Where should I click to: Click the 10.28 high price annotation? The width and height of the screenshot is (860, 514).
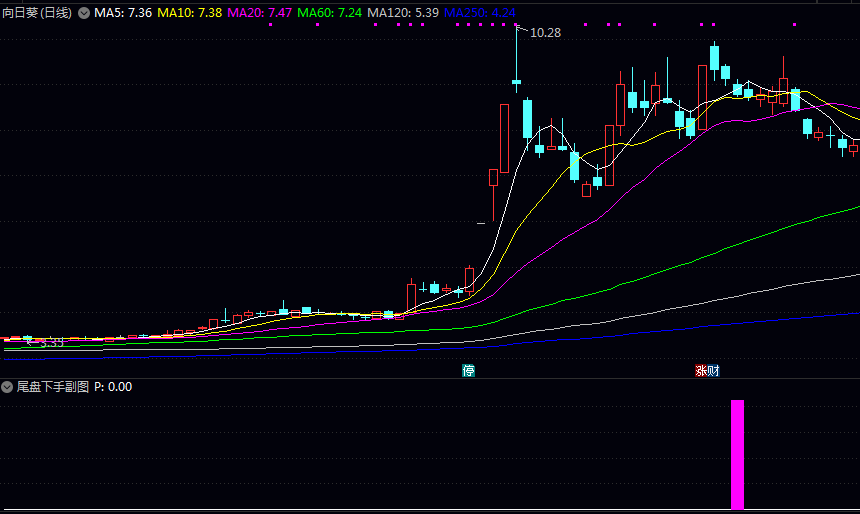[545, 33]
